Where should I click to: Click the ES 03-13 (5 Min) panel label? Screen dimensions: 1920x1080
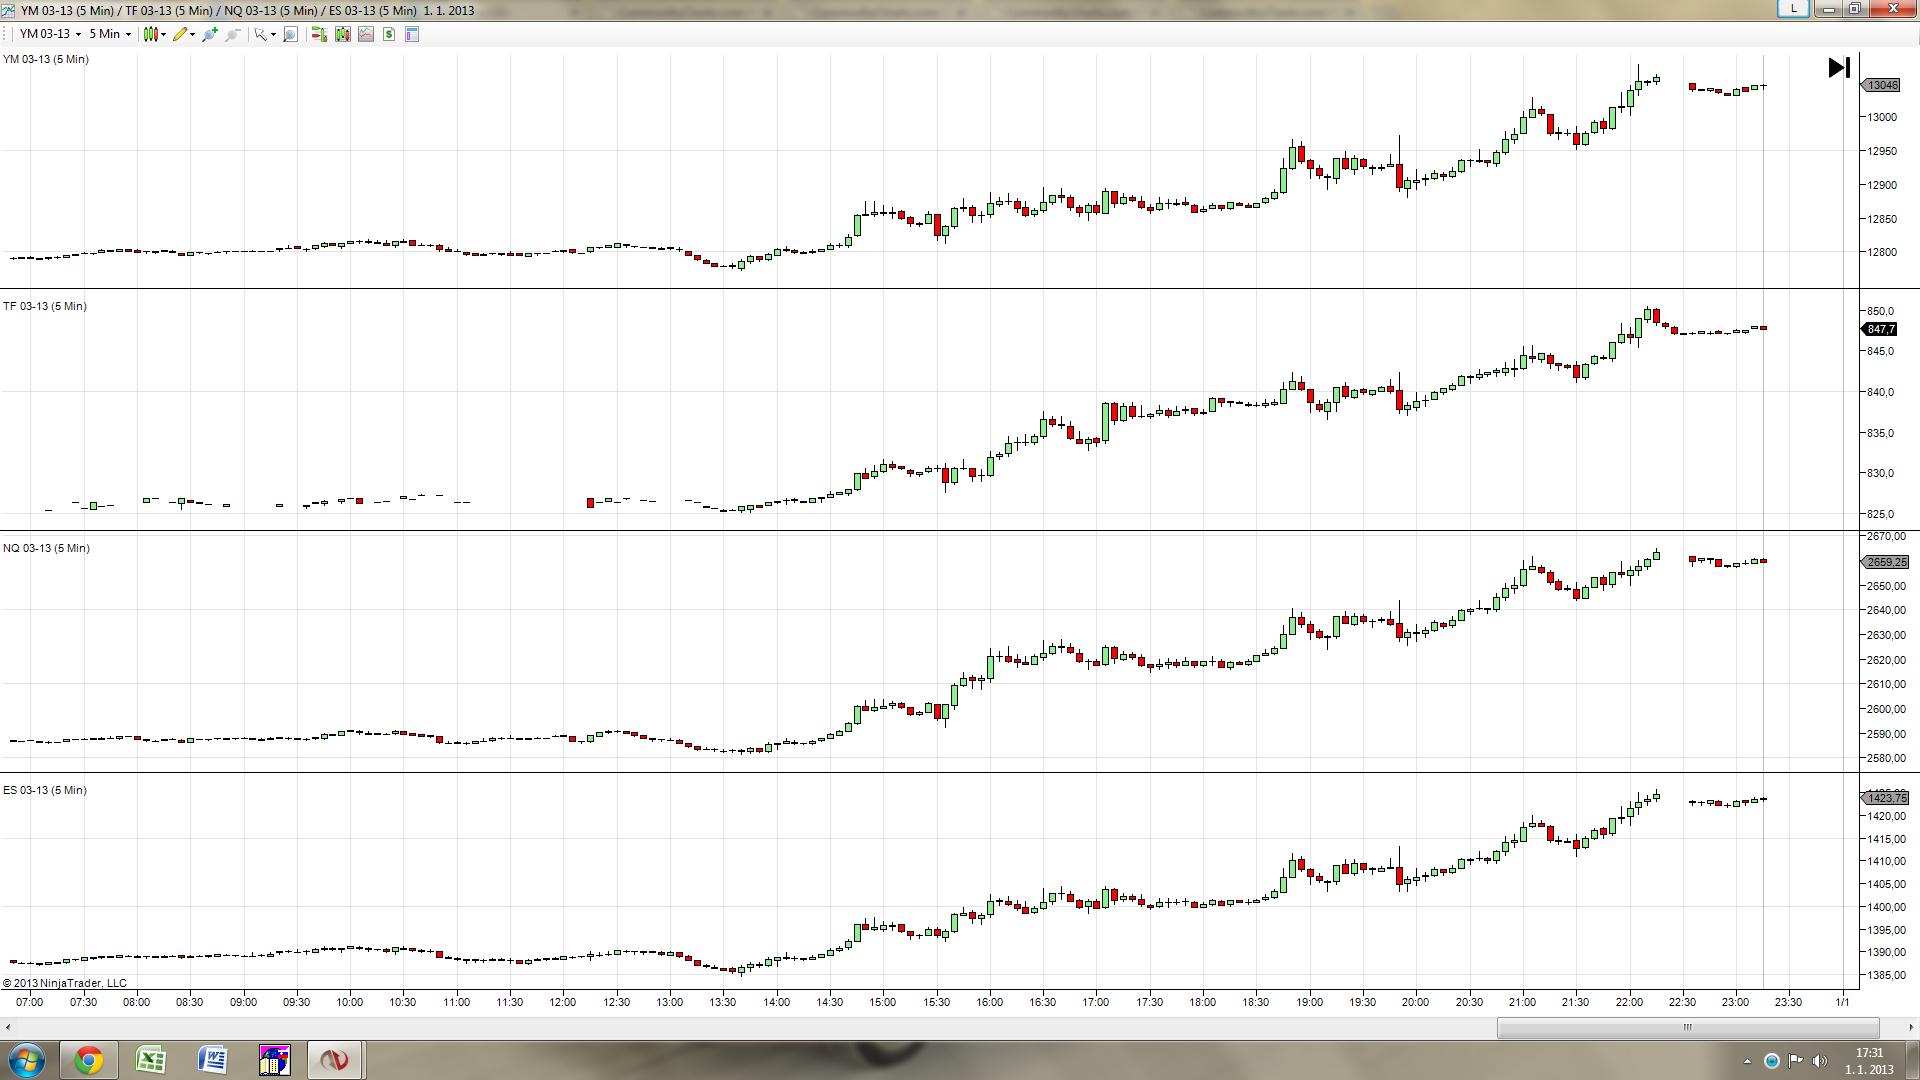45,790
